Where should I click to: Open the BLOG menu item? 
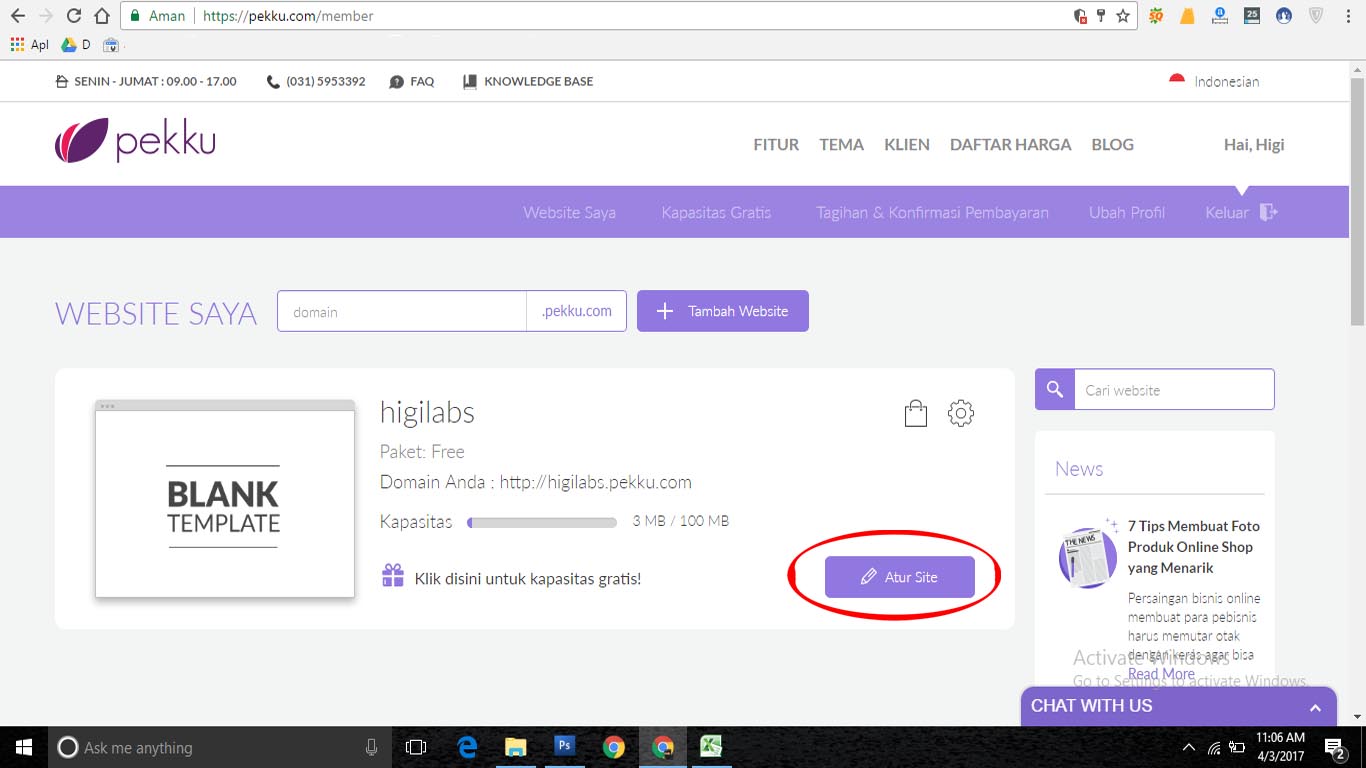(1112, 144)
